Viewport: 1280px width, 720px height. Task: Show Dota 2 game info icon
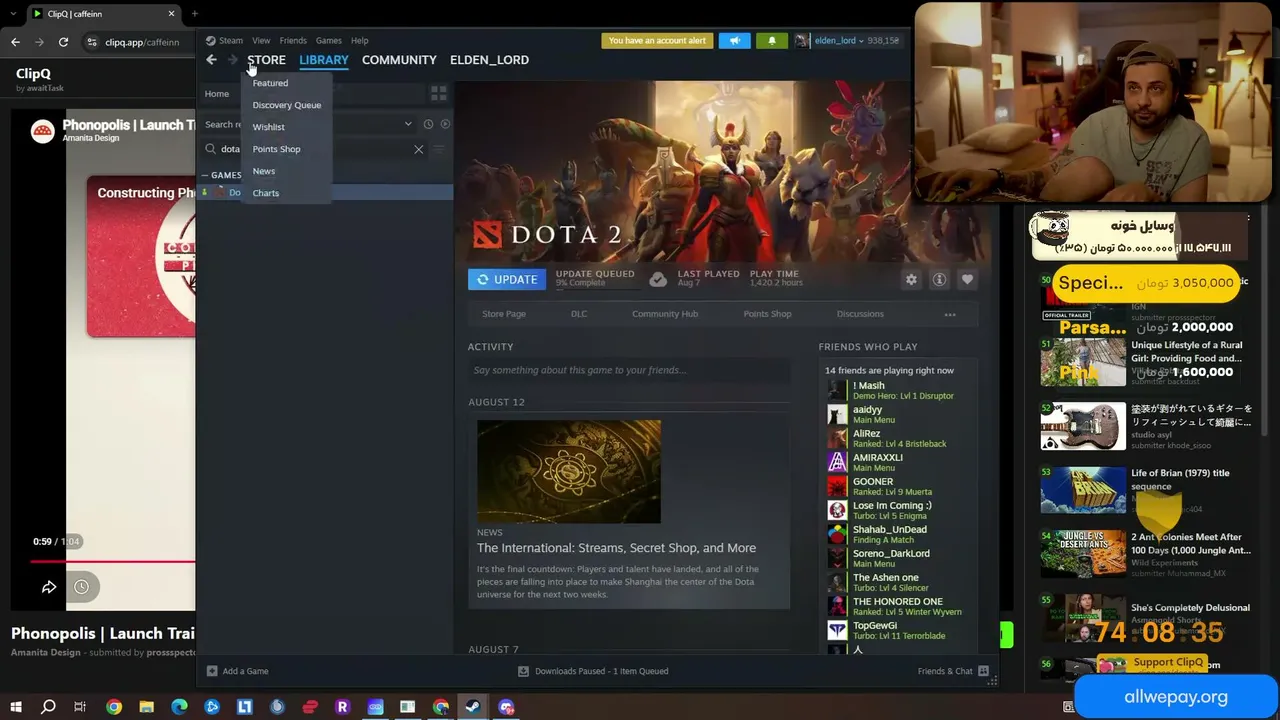coord(939,280)
